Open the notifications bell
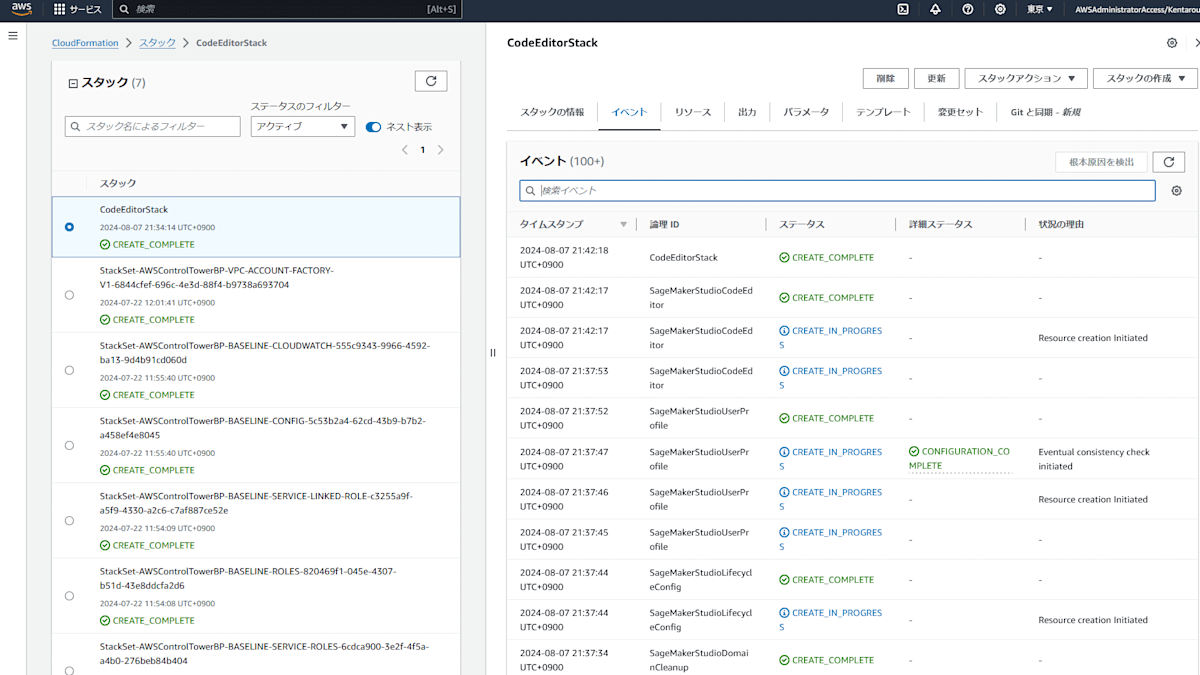This screenshot has width=1200, height=675. tap(935, 9)
